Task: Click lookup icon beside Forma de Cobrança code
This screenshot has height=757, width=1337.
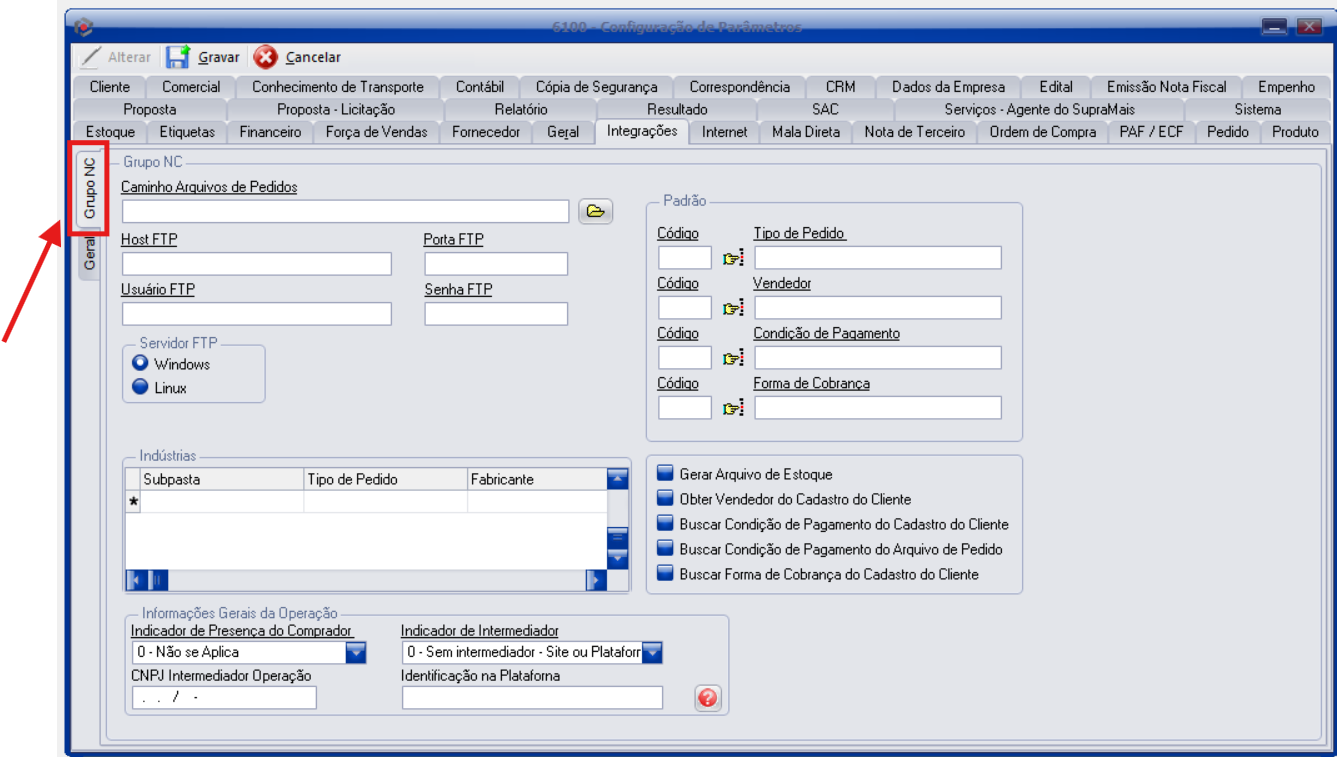Action: click(733, 408)
